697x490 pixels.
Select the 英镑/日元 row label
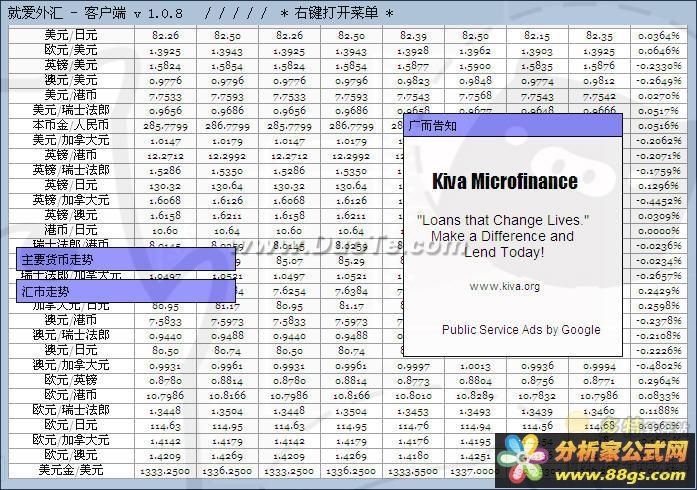[x=71, y=185]
